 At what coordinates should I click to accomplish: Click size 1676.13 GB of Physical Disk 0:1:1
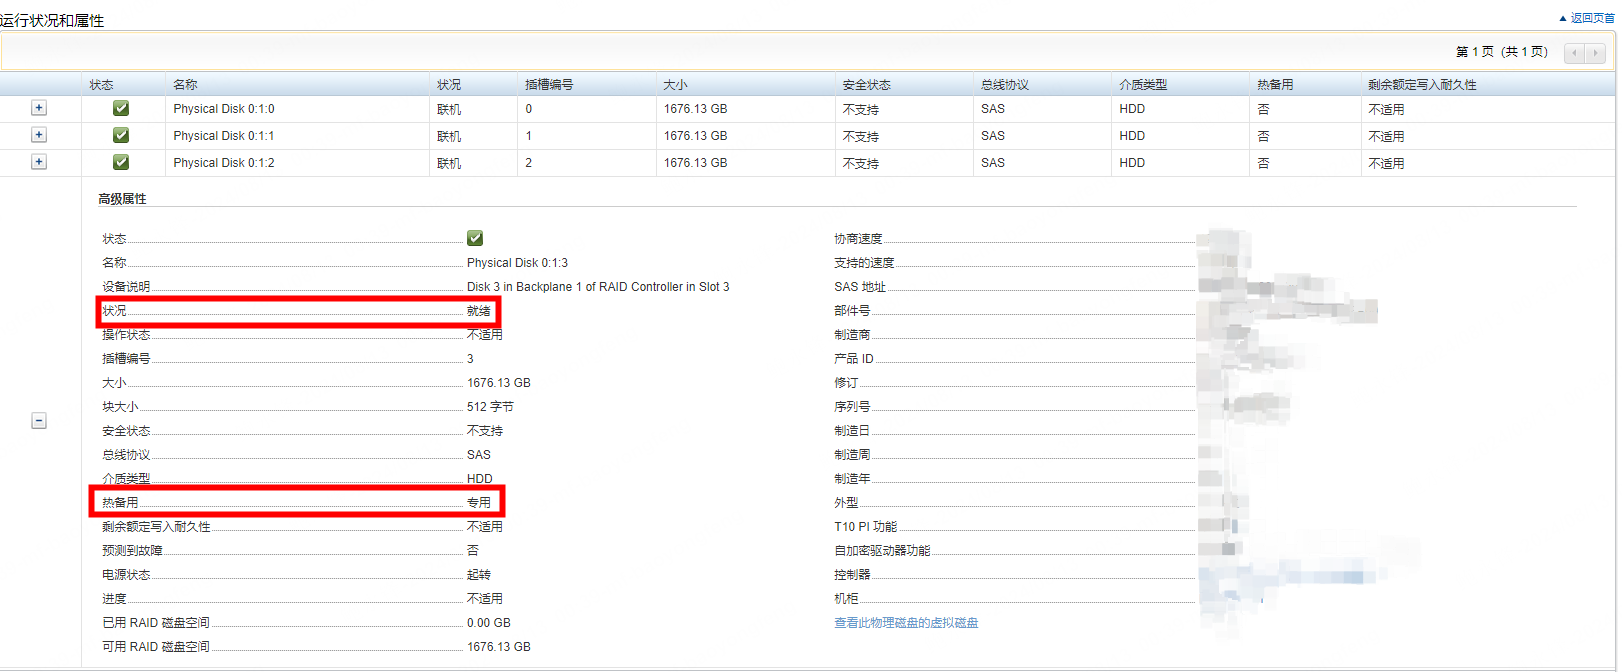[x=695, y=136]
